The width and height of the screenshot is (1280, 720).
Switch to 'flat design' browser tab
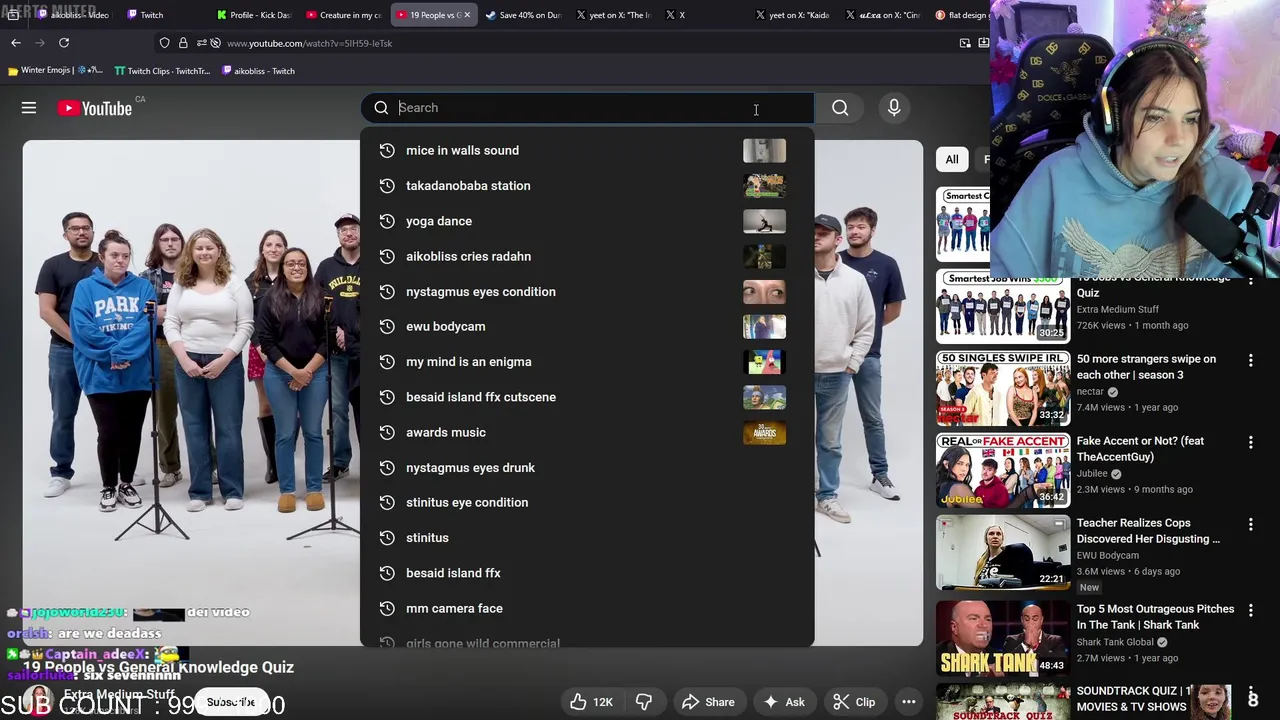tap(962, 15)
